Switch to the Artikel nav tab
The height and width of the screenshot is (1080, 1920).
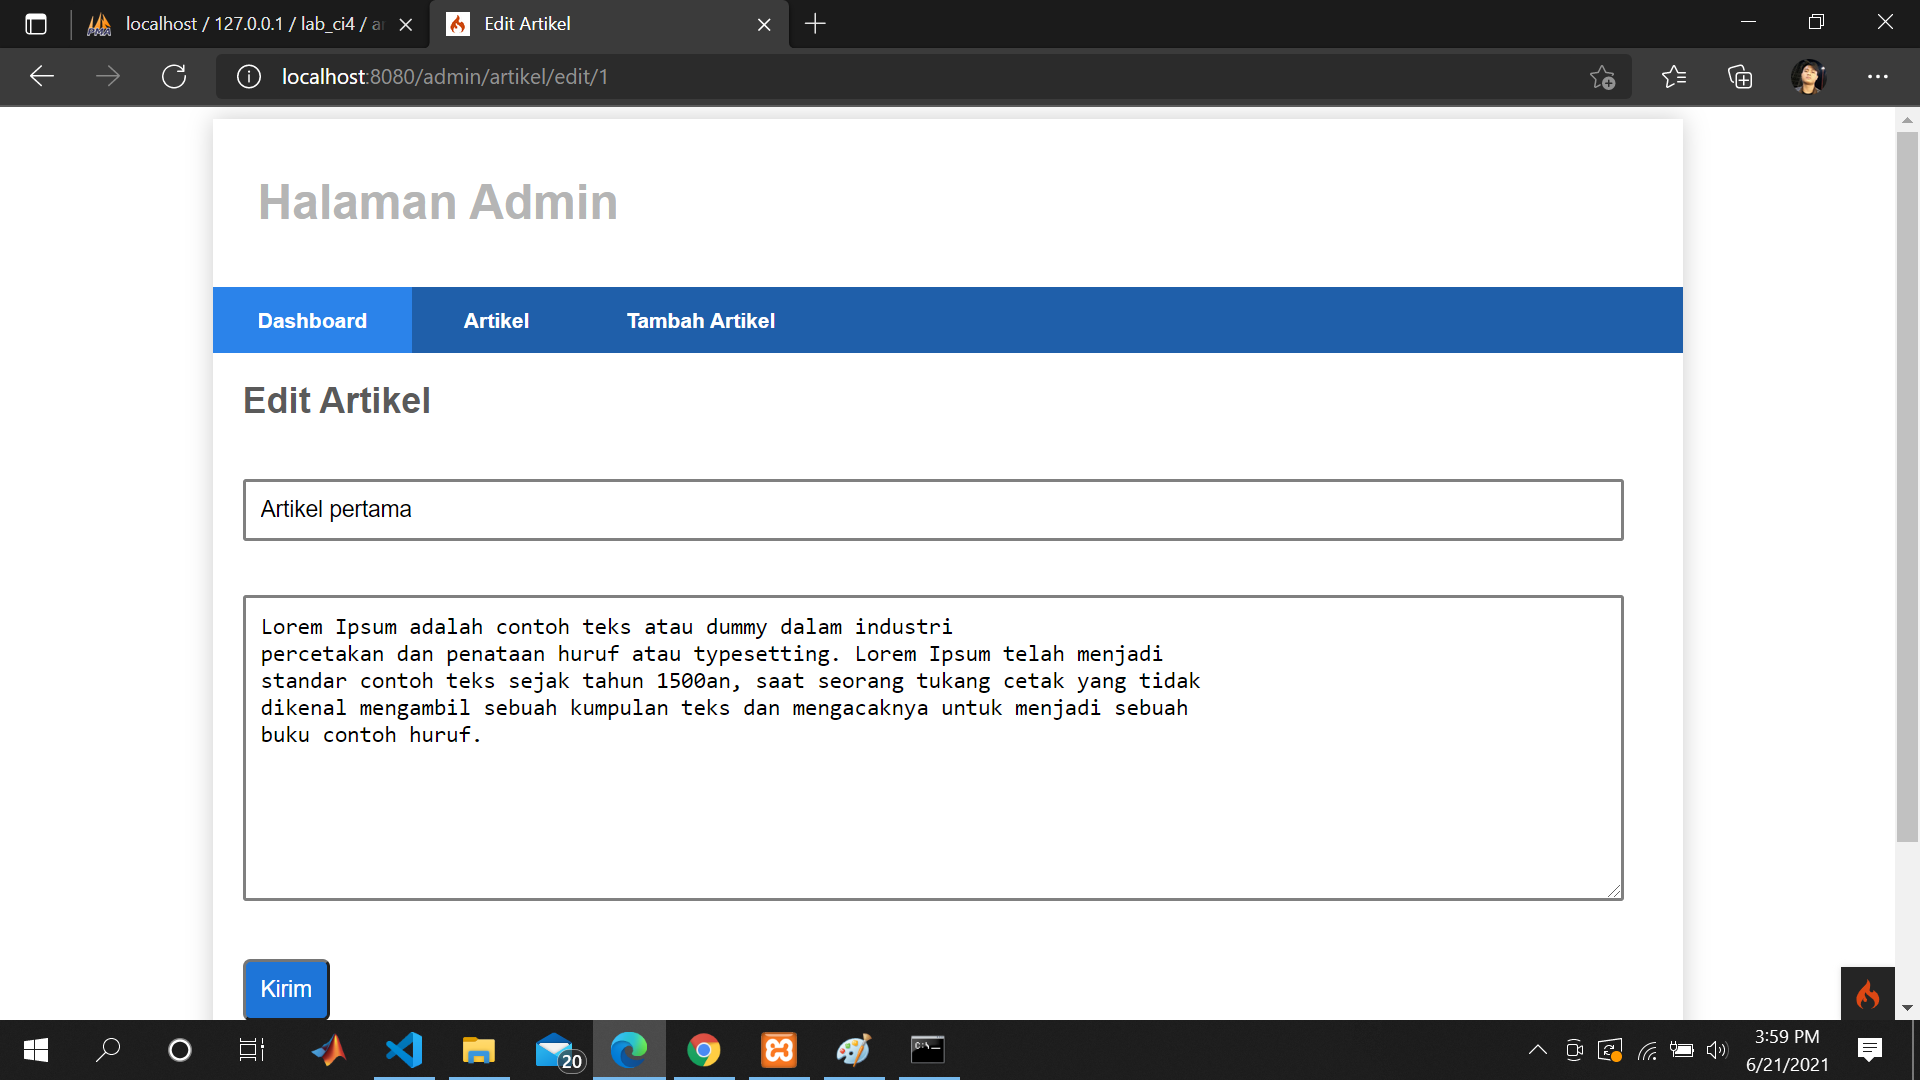(x=496, y=320)
